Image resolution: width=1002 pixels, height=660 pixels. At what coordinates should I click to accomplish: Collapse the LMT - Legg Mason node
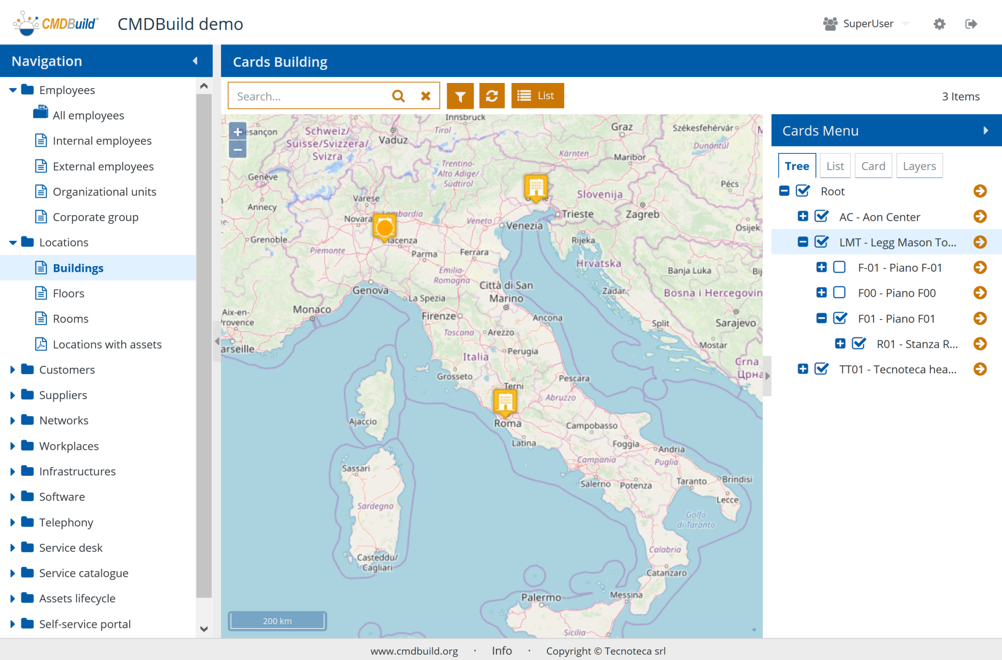[x=803, y=242]
